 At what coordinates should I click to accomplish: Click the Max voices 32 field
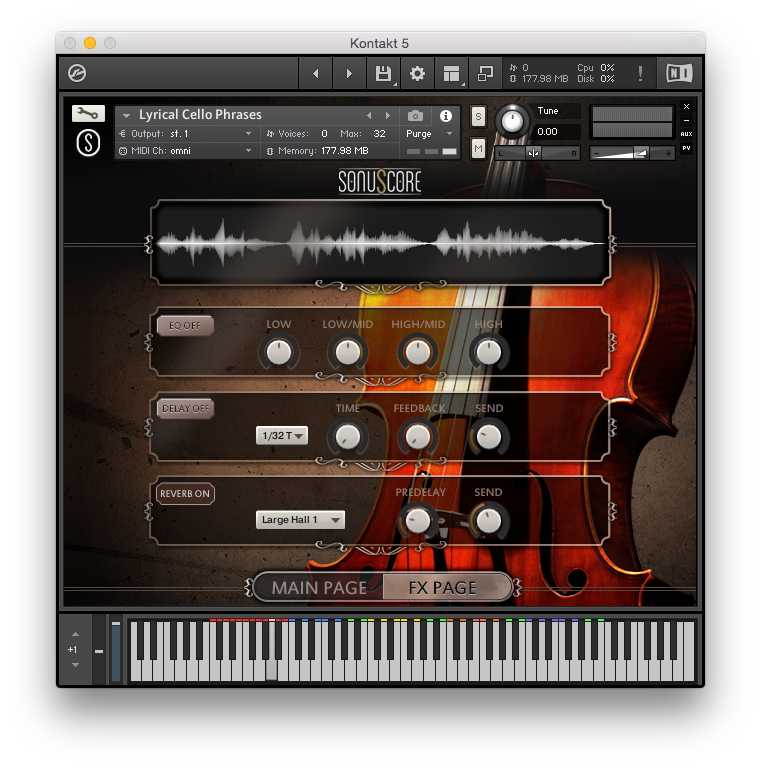click(x=380, y=134)
